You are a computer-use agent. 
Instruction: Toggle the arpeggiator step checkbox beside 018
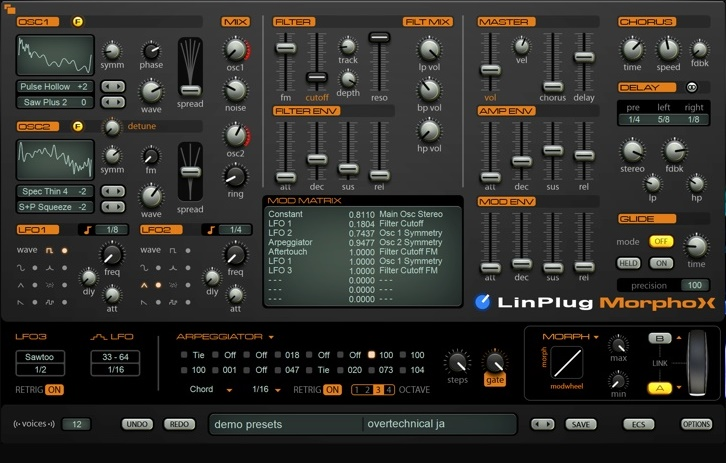pos(278,355)
